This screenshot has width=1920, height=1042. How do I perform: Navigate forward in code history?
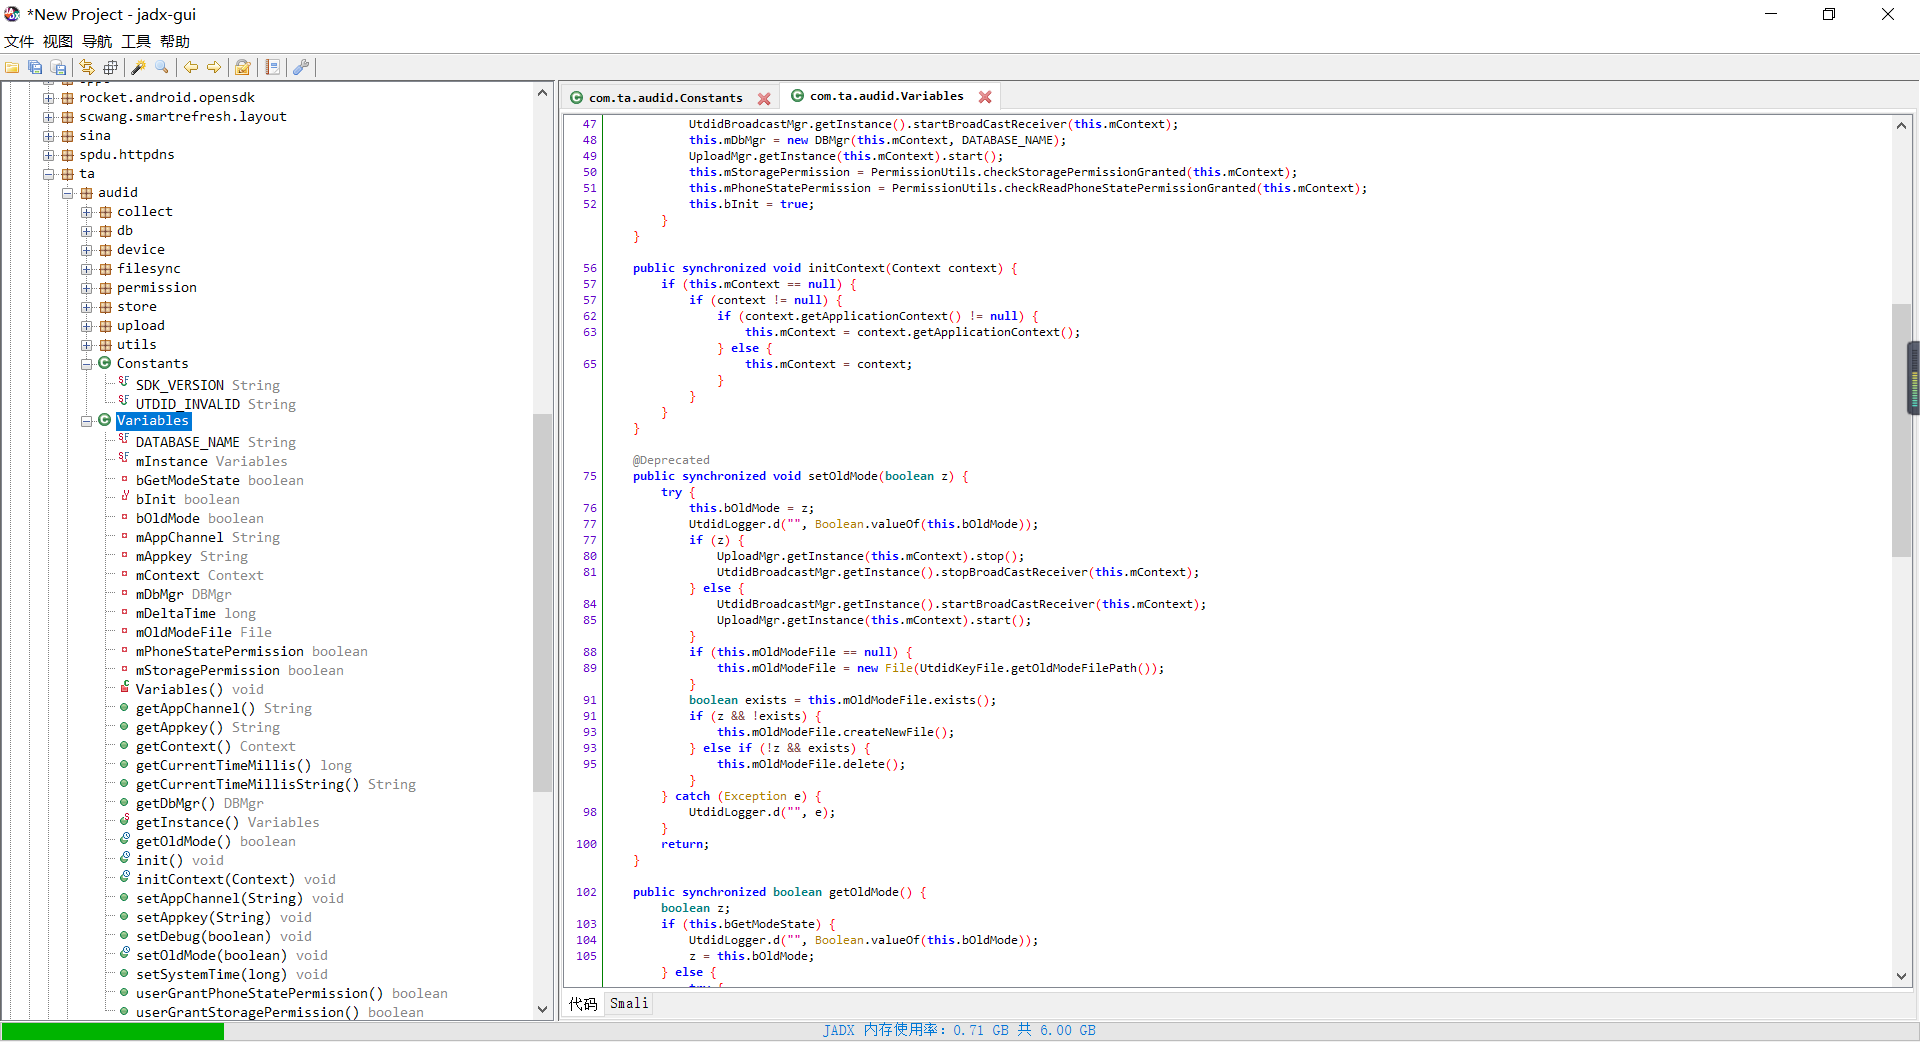[x=214, y=67]
